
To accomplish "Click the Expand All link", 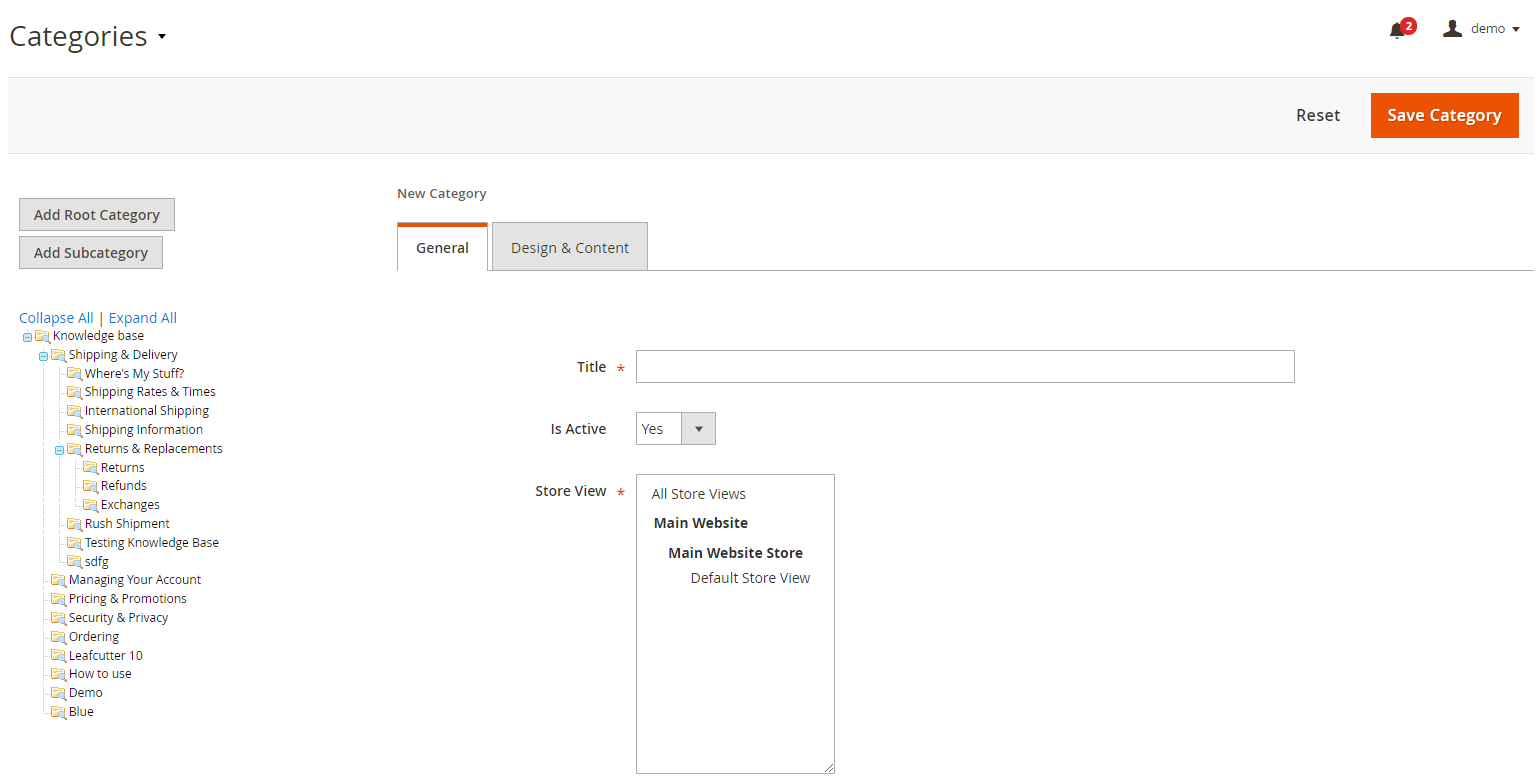I will [x=143, y=318].
